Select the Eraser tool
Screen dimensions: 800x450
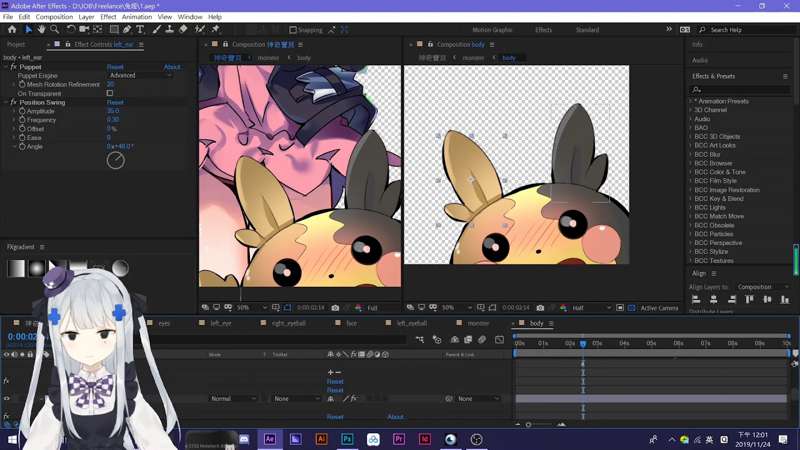coord(183,30)
